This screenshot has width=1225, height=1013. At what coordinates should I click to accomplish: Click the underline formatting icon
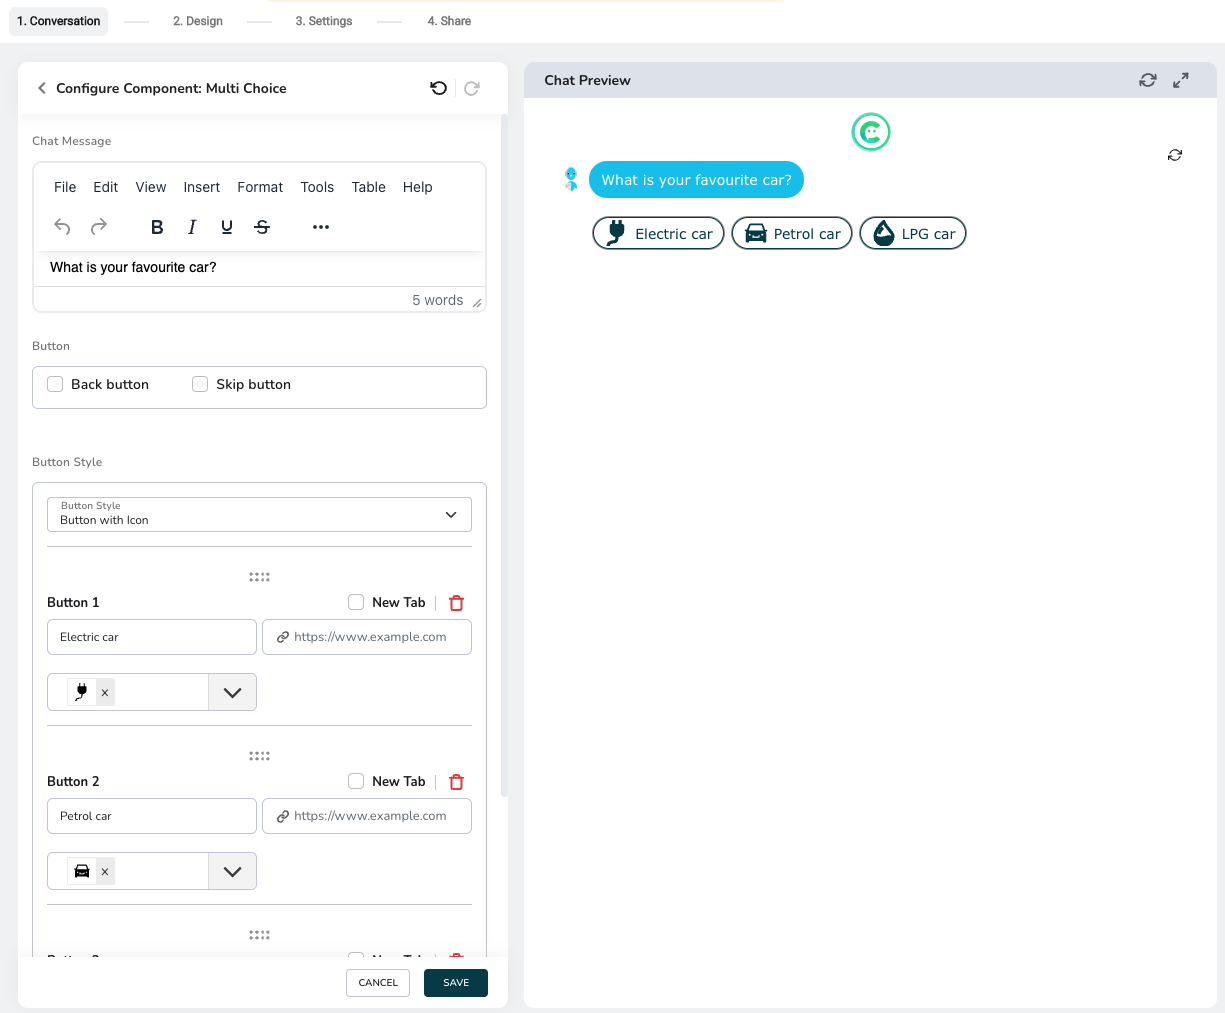(227, 227)
